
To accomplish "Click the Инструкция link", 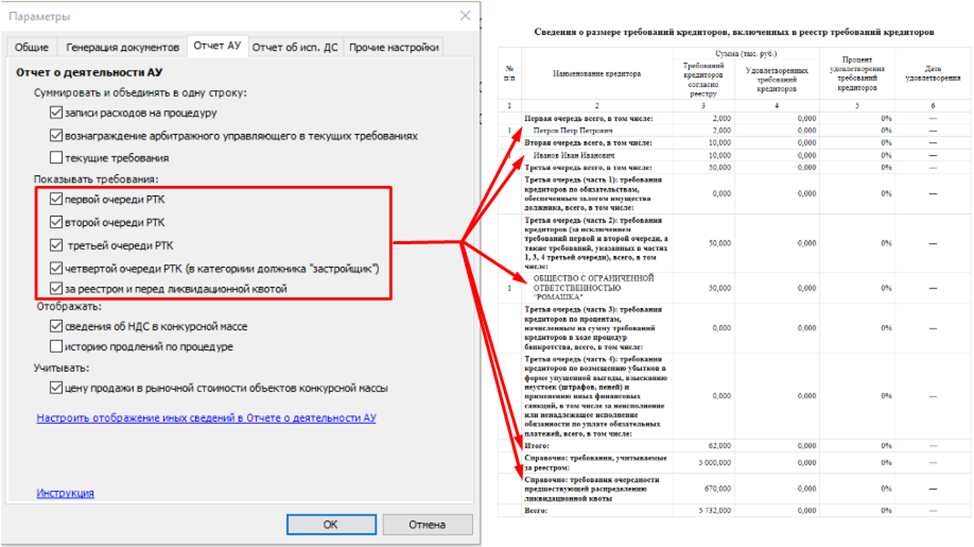I will (x=65, y=493).
